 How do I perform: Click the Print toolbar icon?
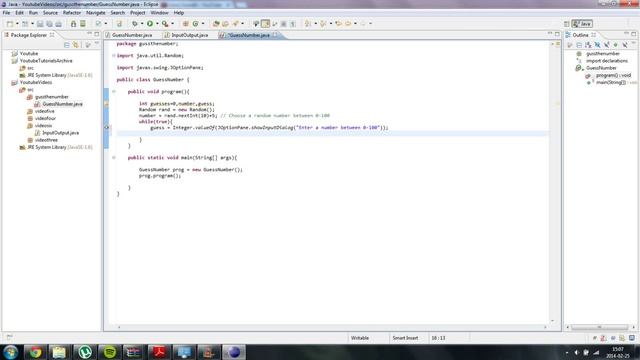[58, 24]
